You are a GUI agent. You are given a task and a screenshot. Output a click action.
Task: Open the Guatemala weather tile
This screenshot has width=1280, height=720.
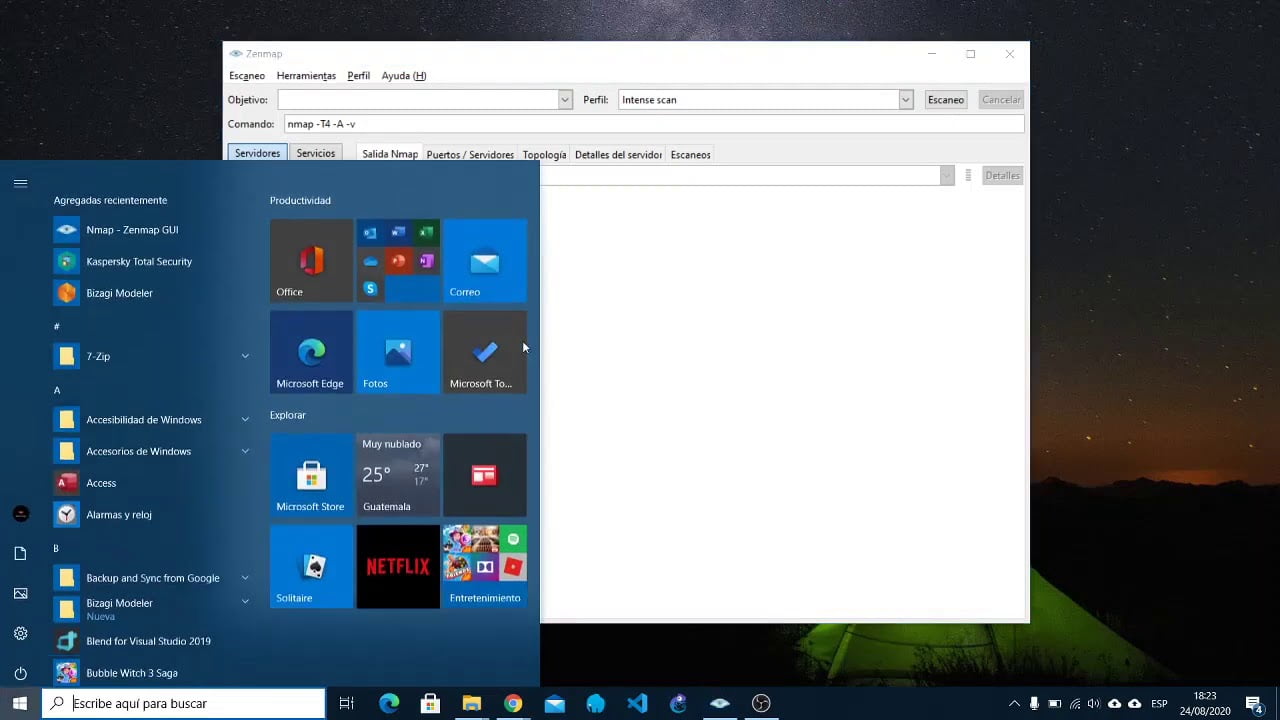tap(398, 475)
